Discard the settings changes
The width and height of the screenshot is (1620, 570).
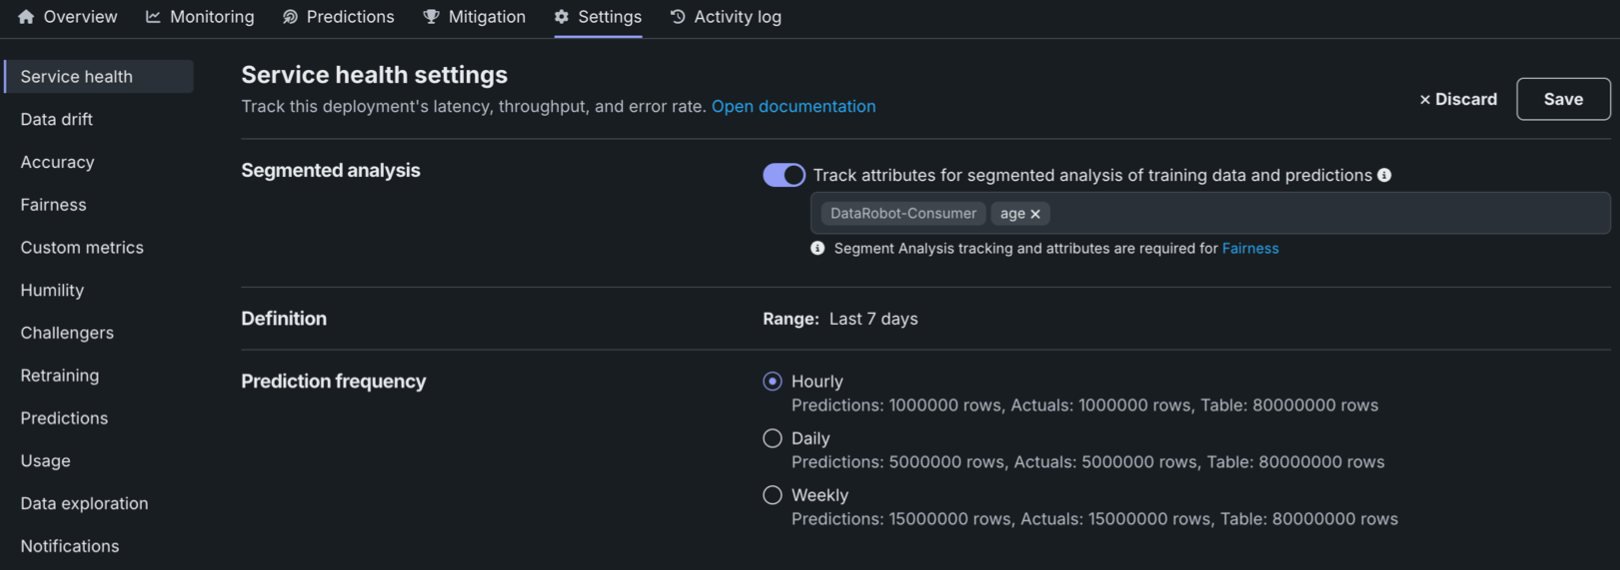pos(1458,99)
